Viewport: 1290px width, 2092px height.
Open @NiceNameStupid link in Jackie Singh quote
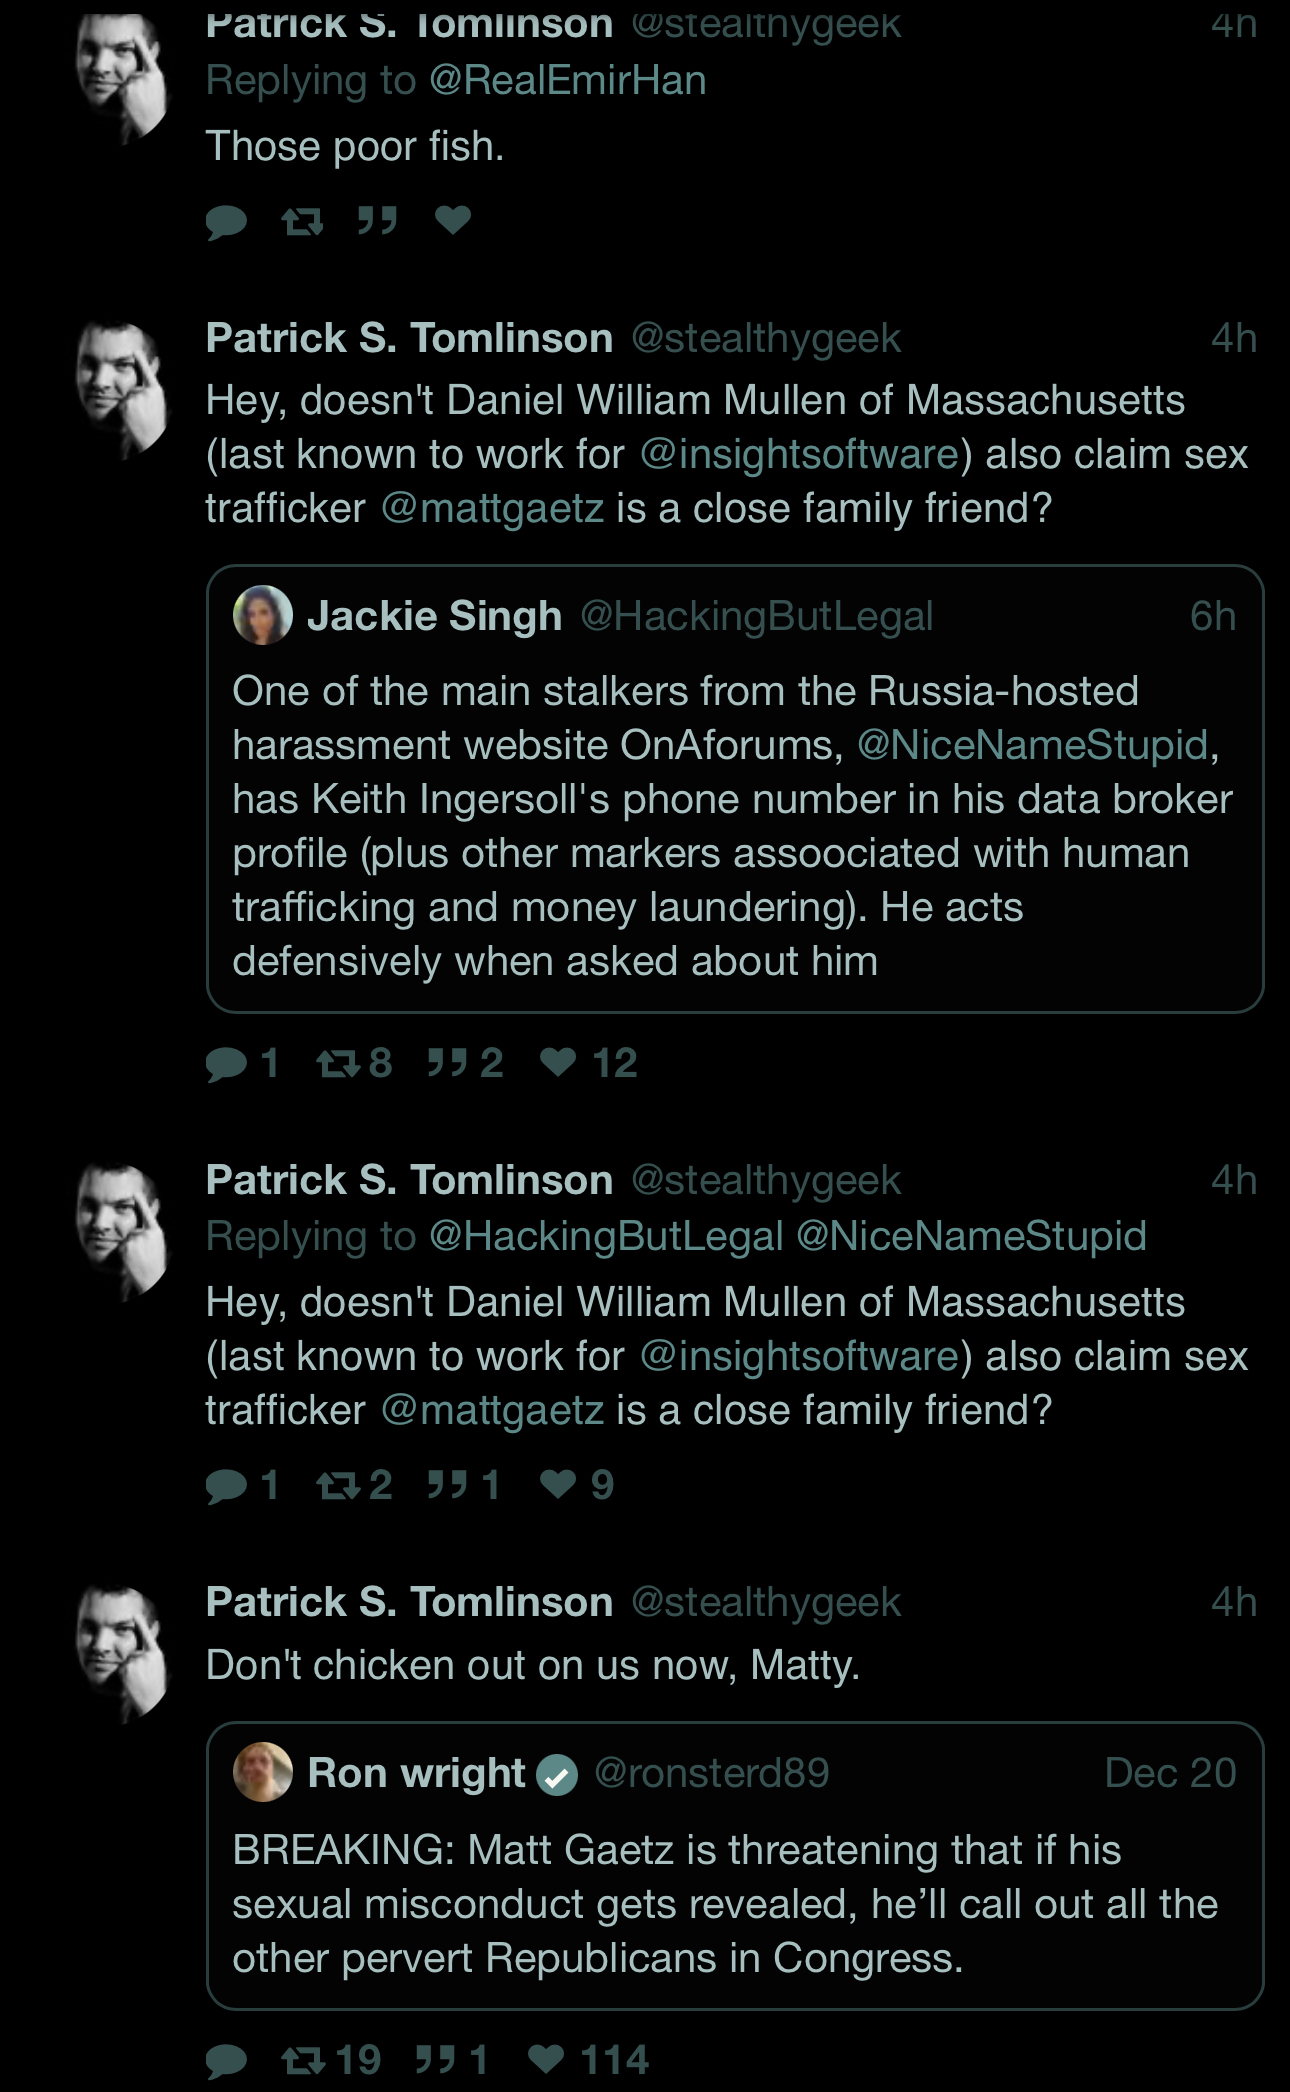[x=1033, y=745]
